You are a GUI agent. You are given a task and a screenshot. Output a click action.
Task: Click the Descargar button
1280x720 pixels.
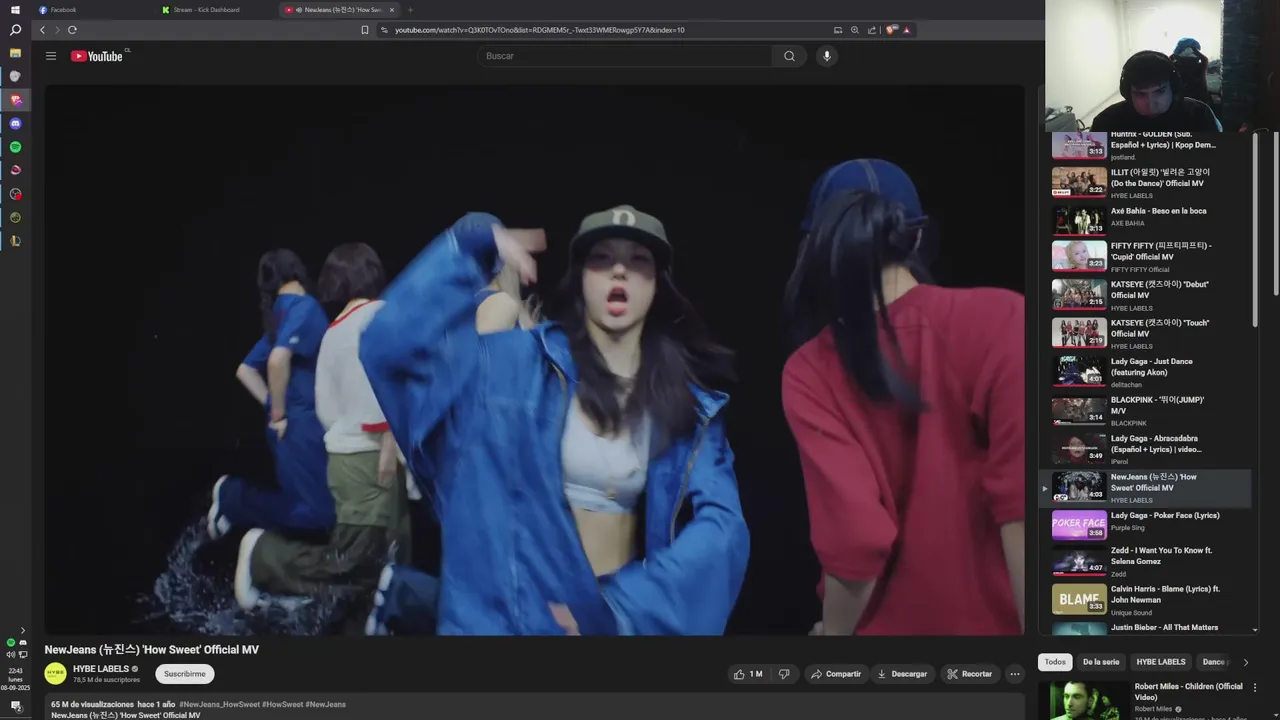click(902, 674)
